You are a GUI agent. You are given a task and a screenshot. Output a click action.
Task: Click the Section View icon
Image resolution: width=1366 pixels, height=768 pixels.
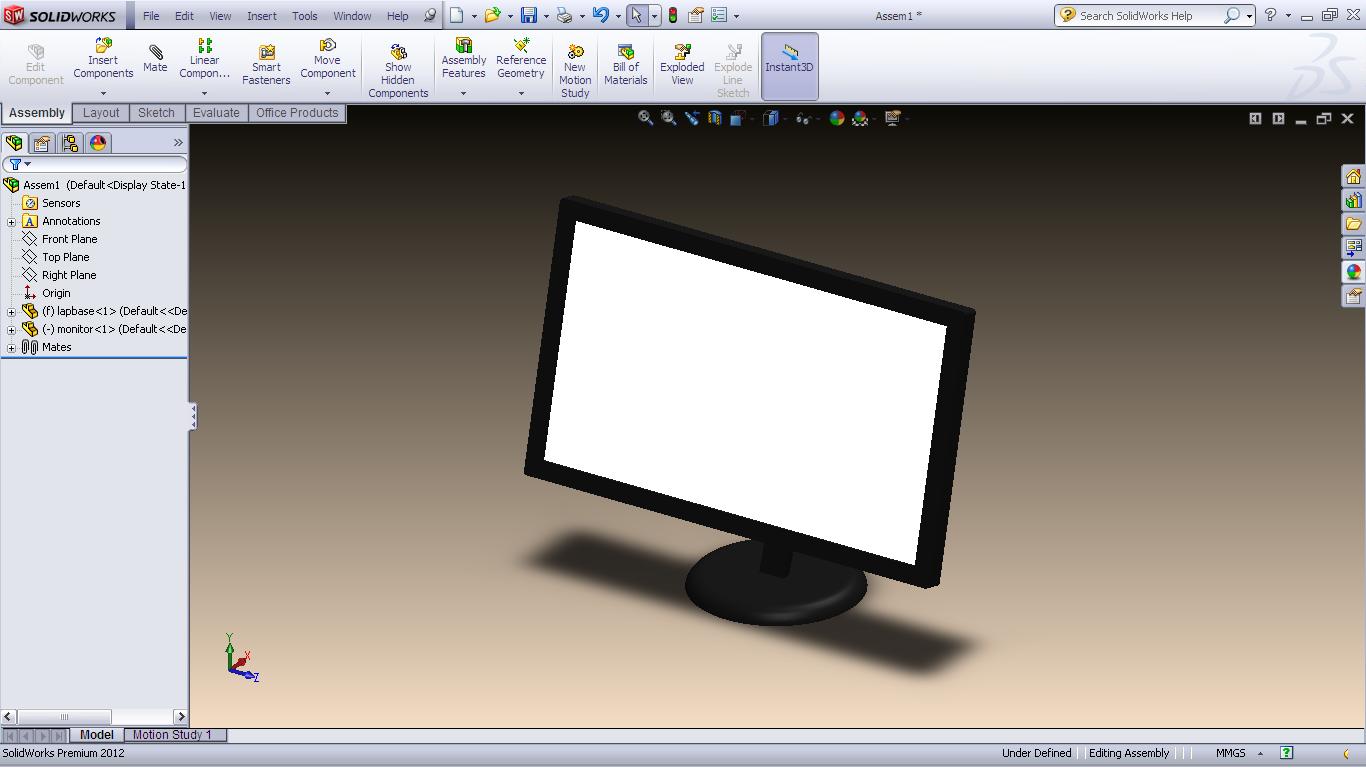coord(715,118)
